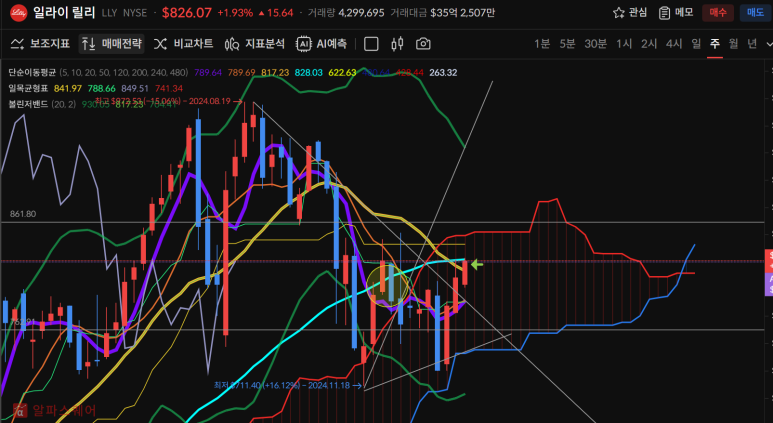Select 1분 timeframe
This screenshot has height=423, width=773.
(x=542, y=44)
